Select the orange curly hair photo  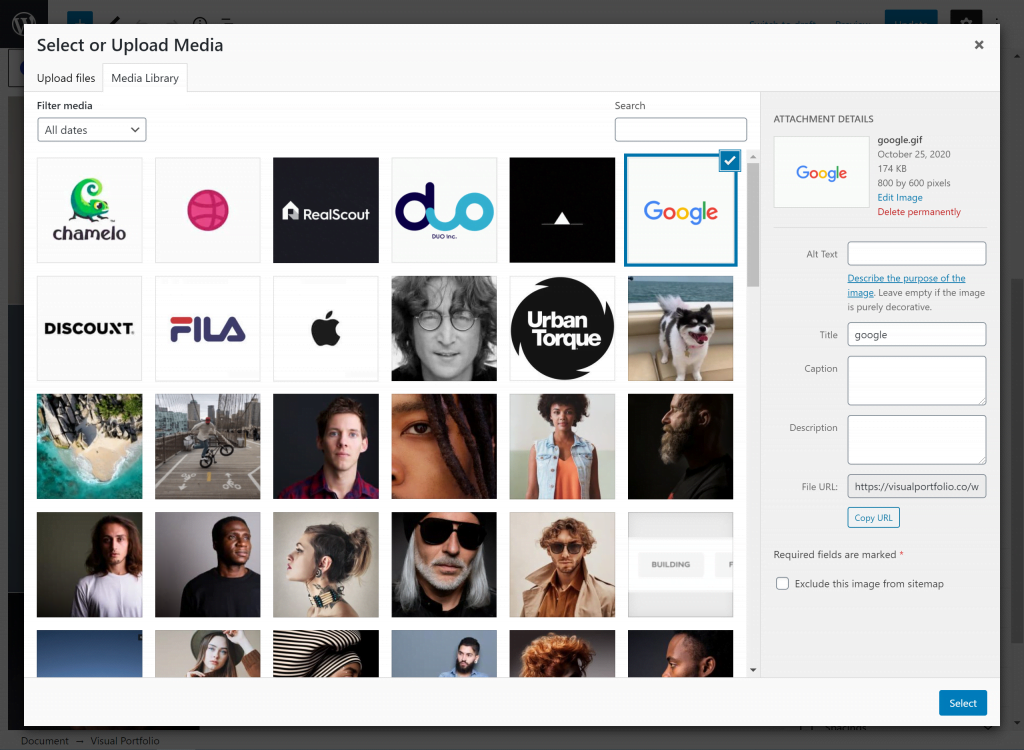coord(562,654)
